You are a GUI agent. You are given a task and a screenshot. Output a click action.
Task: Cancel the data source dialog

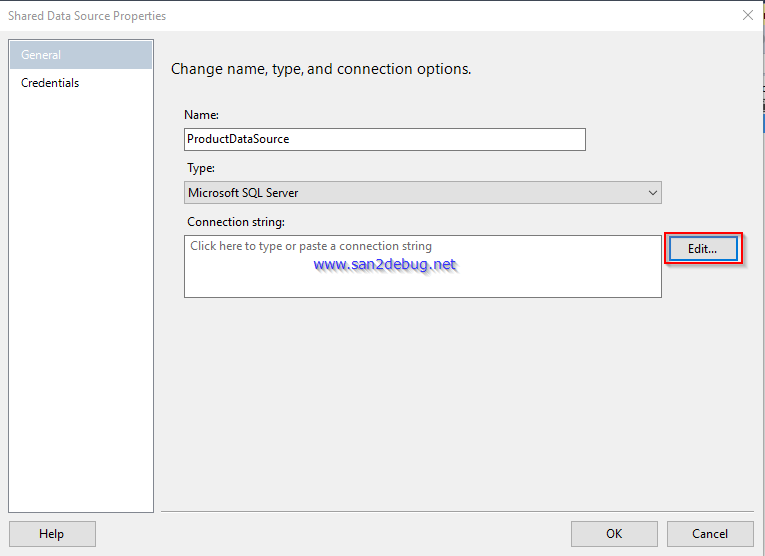[710, 534]
